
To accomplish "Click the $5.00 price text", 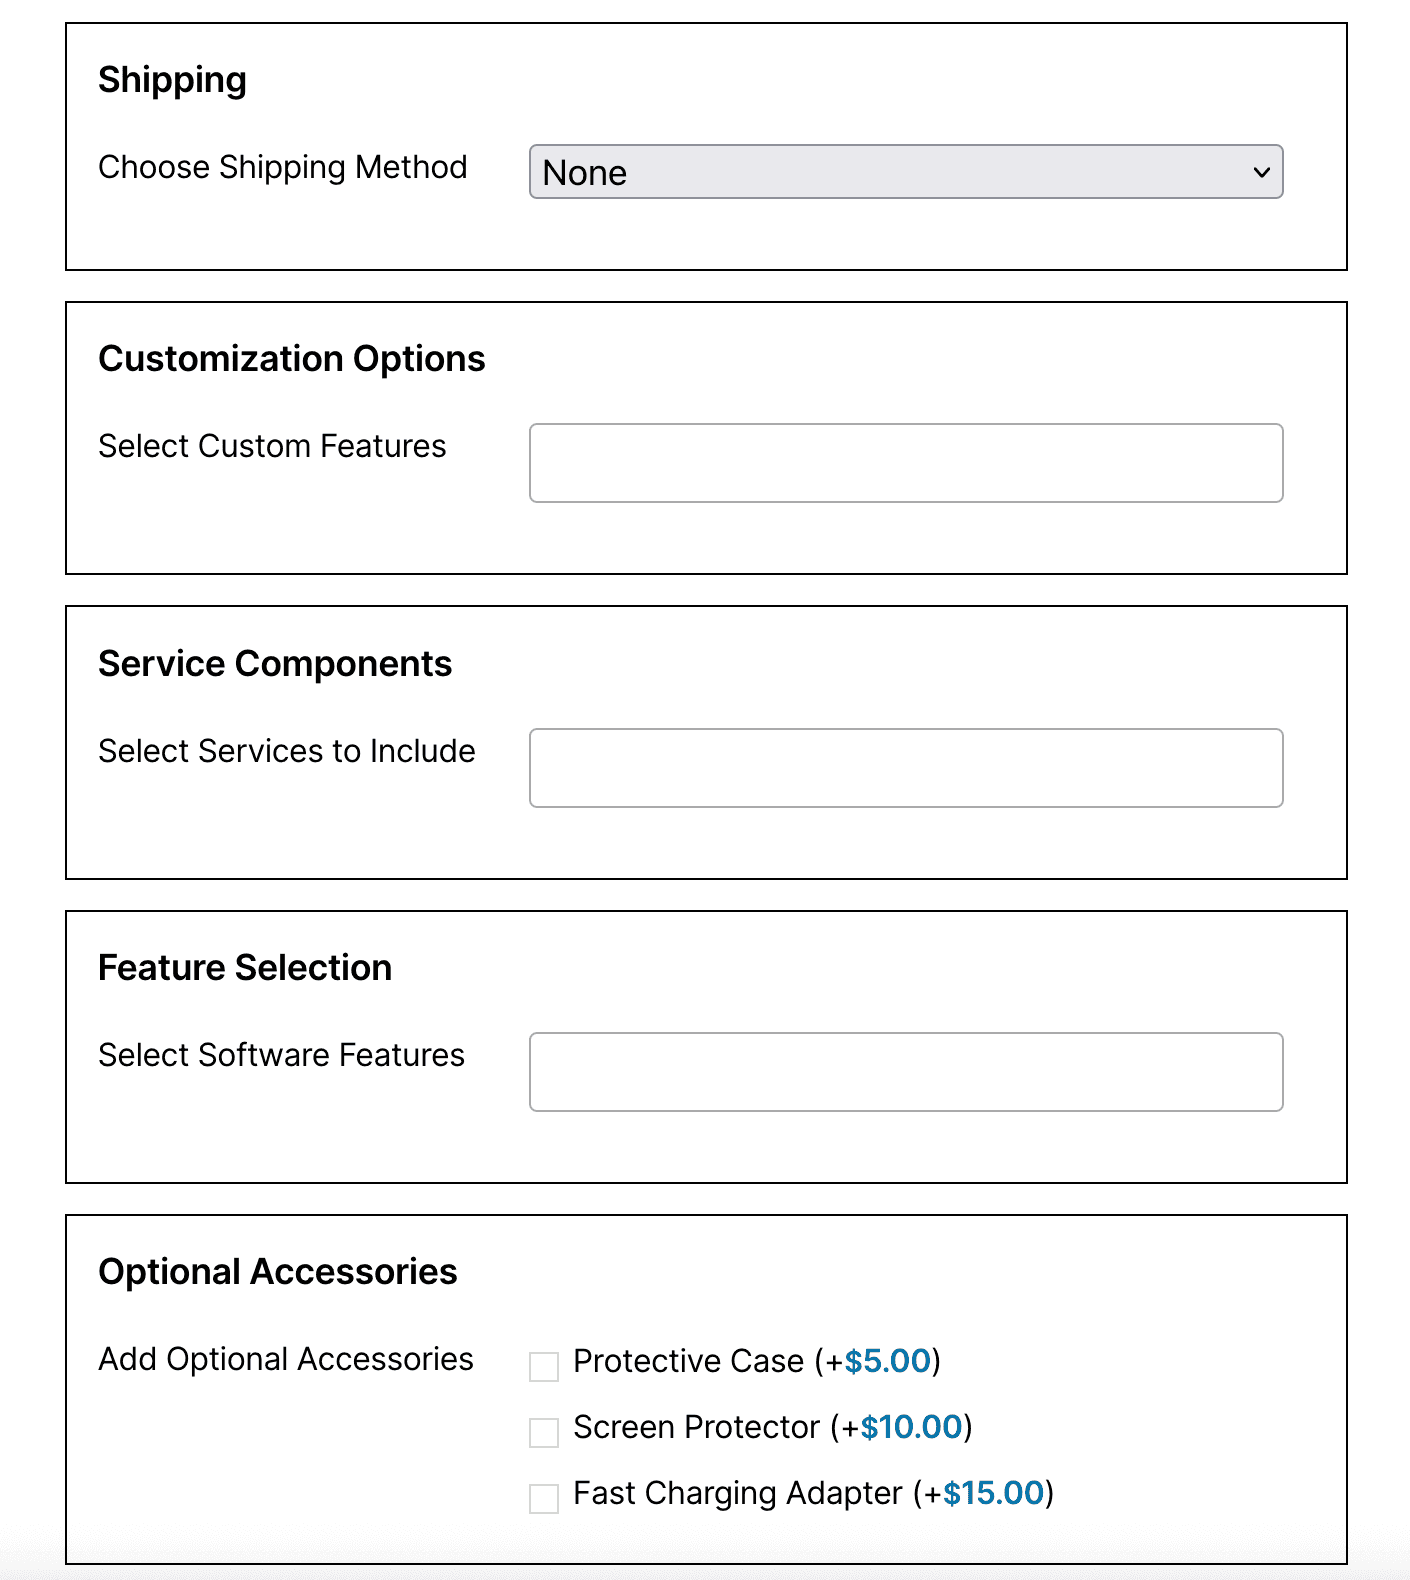I will 888,1361.
